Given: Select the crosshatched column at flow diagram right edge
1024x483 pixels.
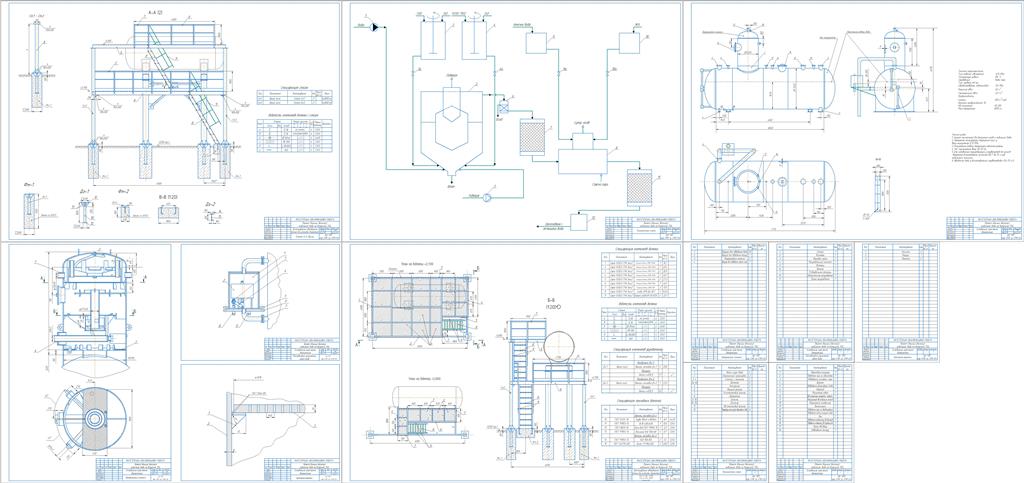Looking at the screenshot, I should [x=639, y=187].
